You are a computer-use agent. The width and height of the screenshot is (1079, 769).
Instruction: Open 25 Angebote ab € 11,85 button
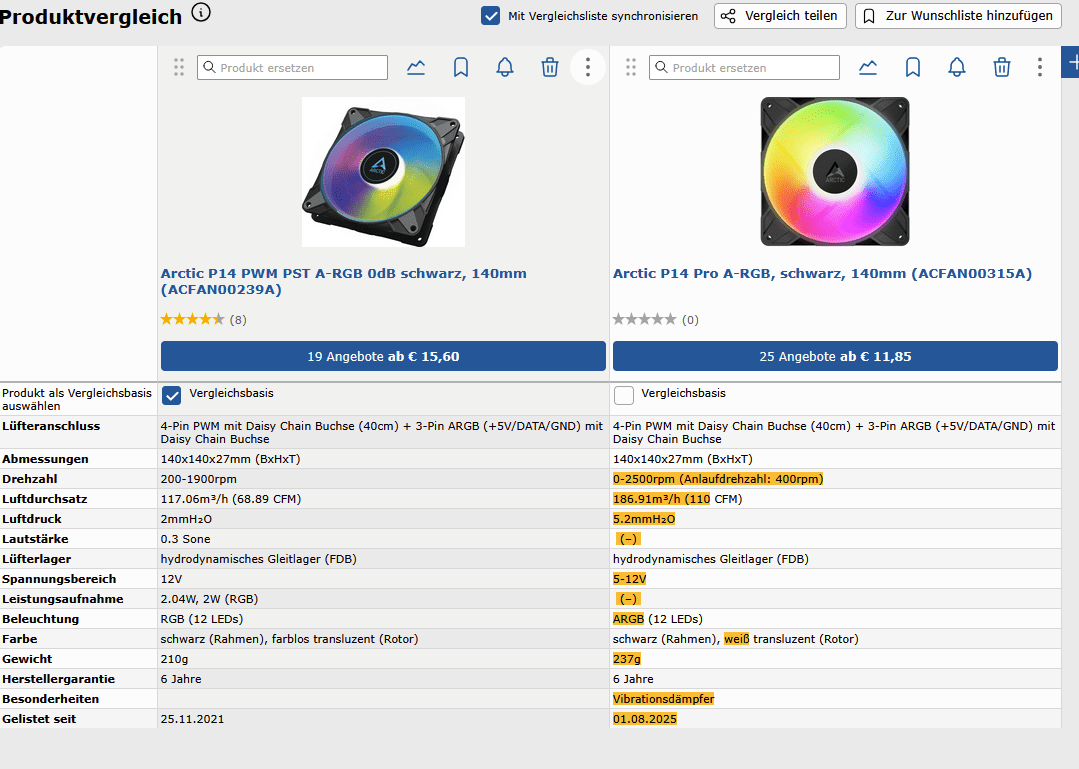point(835,356)
